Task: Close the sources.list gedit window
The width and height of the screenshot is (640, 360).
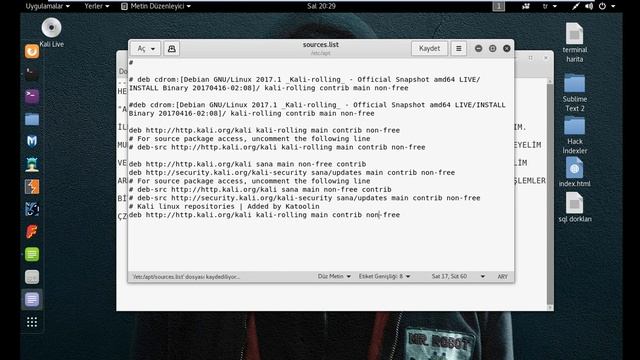Action: [x=507, y=49]
